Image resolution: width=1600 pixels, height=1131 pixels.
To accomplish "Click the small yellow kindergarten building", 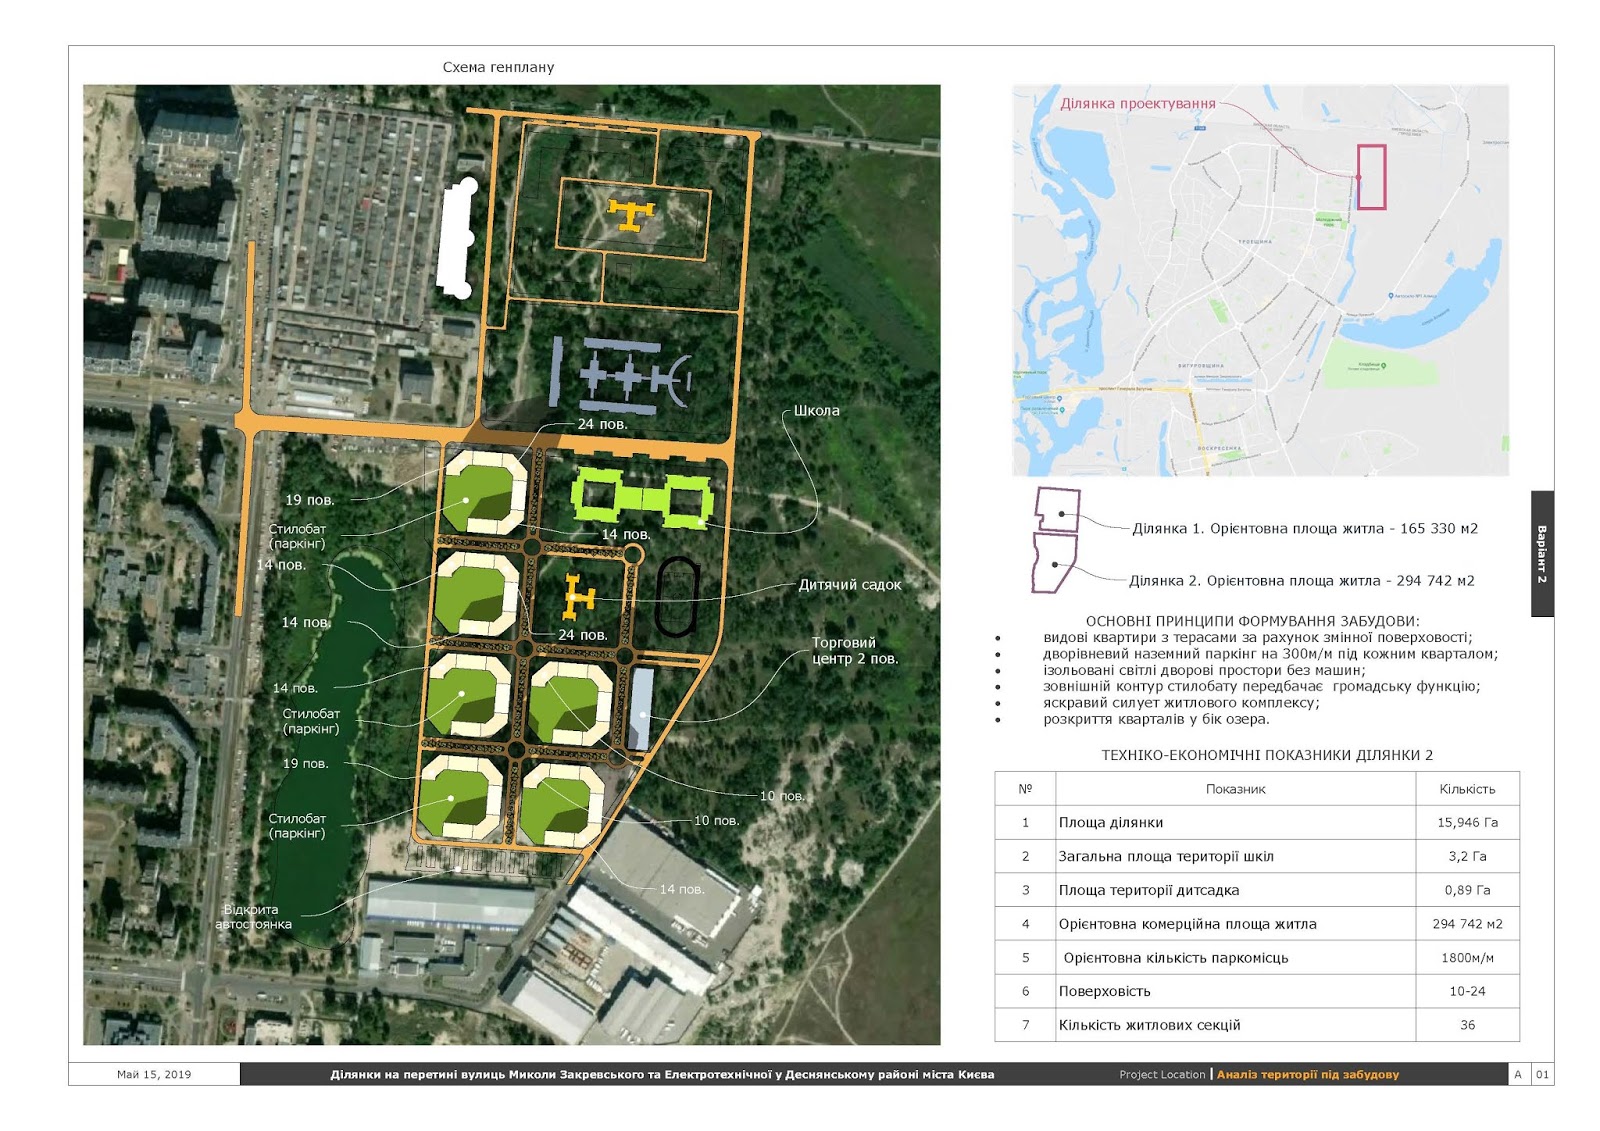I will pos(579,596).
